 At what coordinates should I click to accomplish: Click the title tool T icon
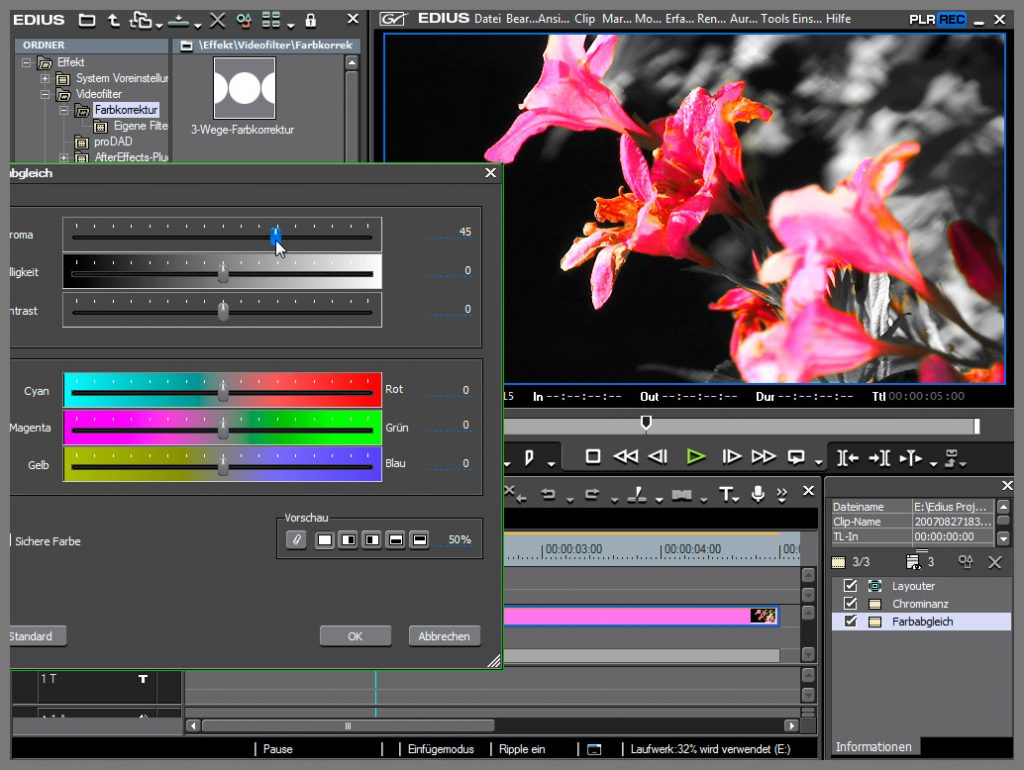pos(727,494)
